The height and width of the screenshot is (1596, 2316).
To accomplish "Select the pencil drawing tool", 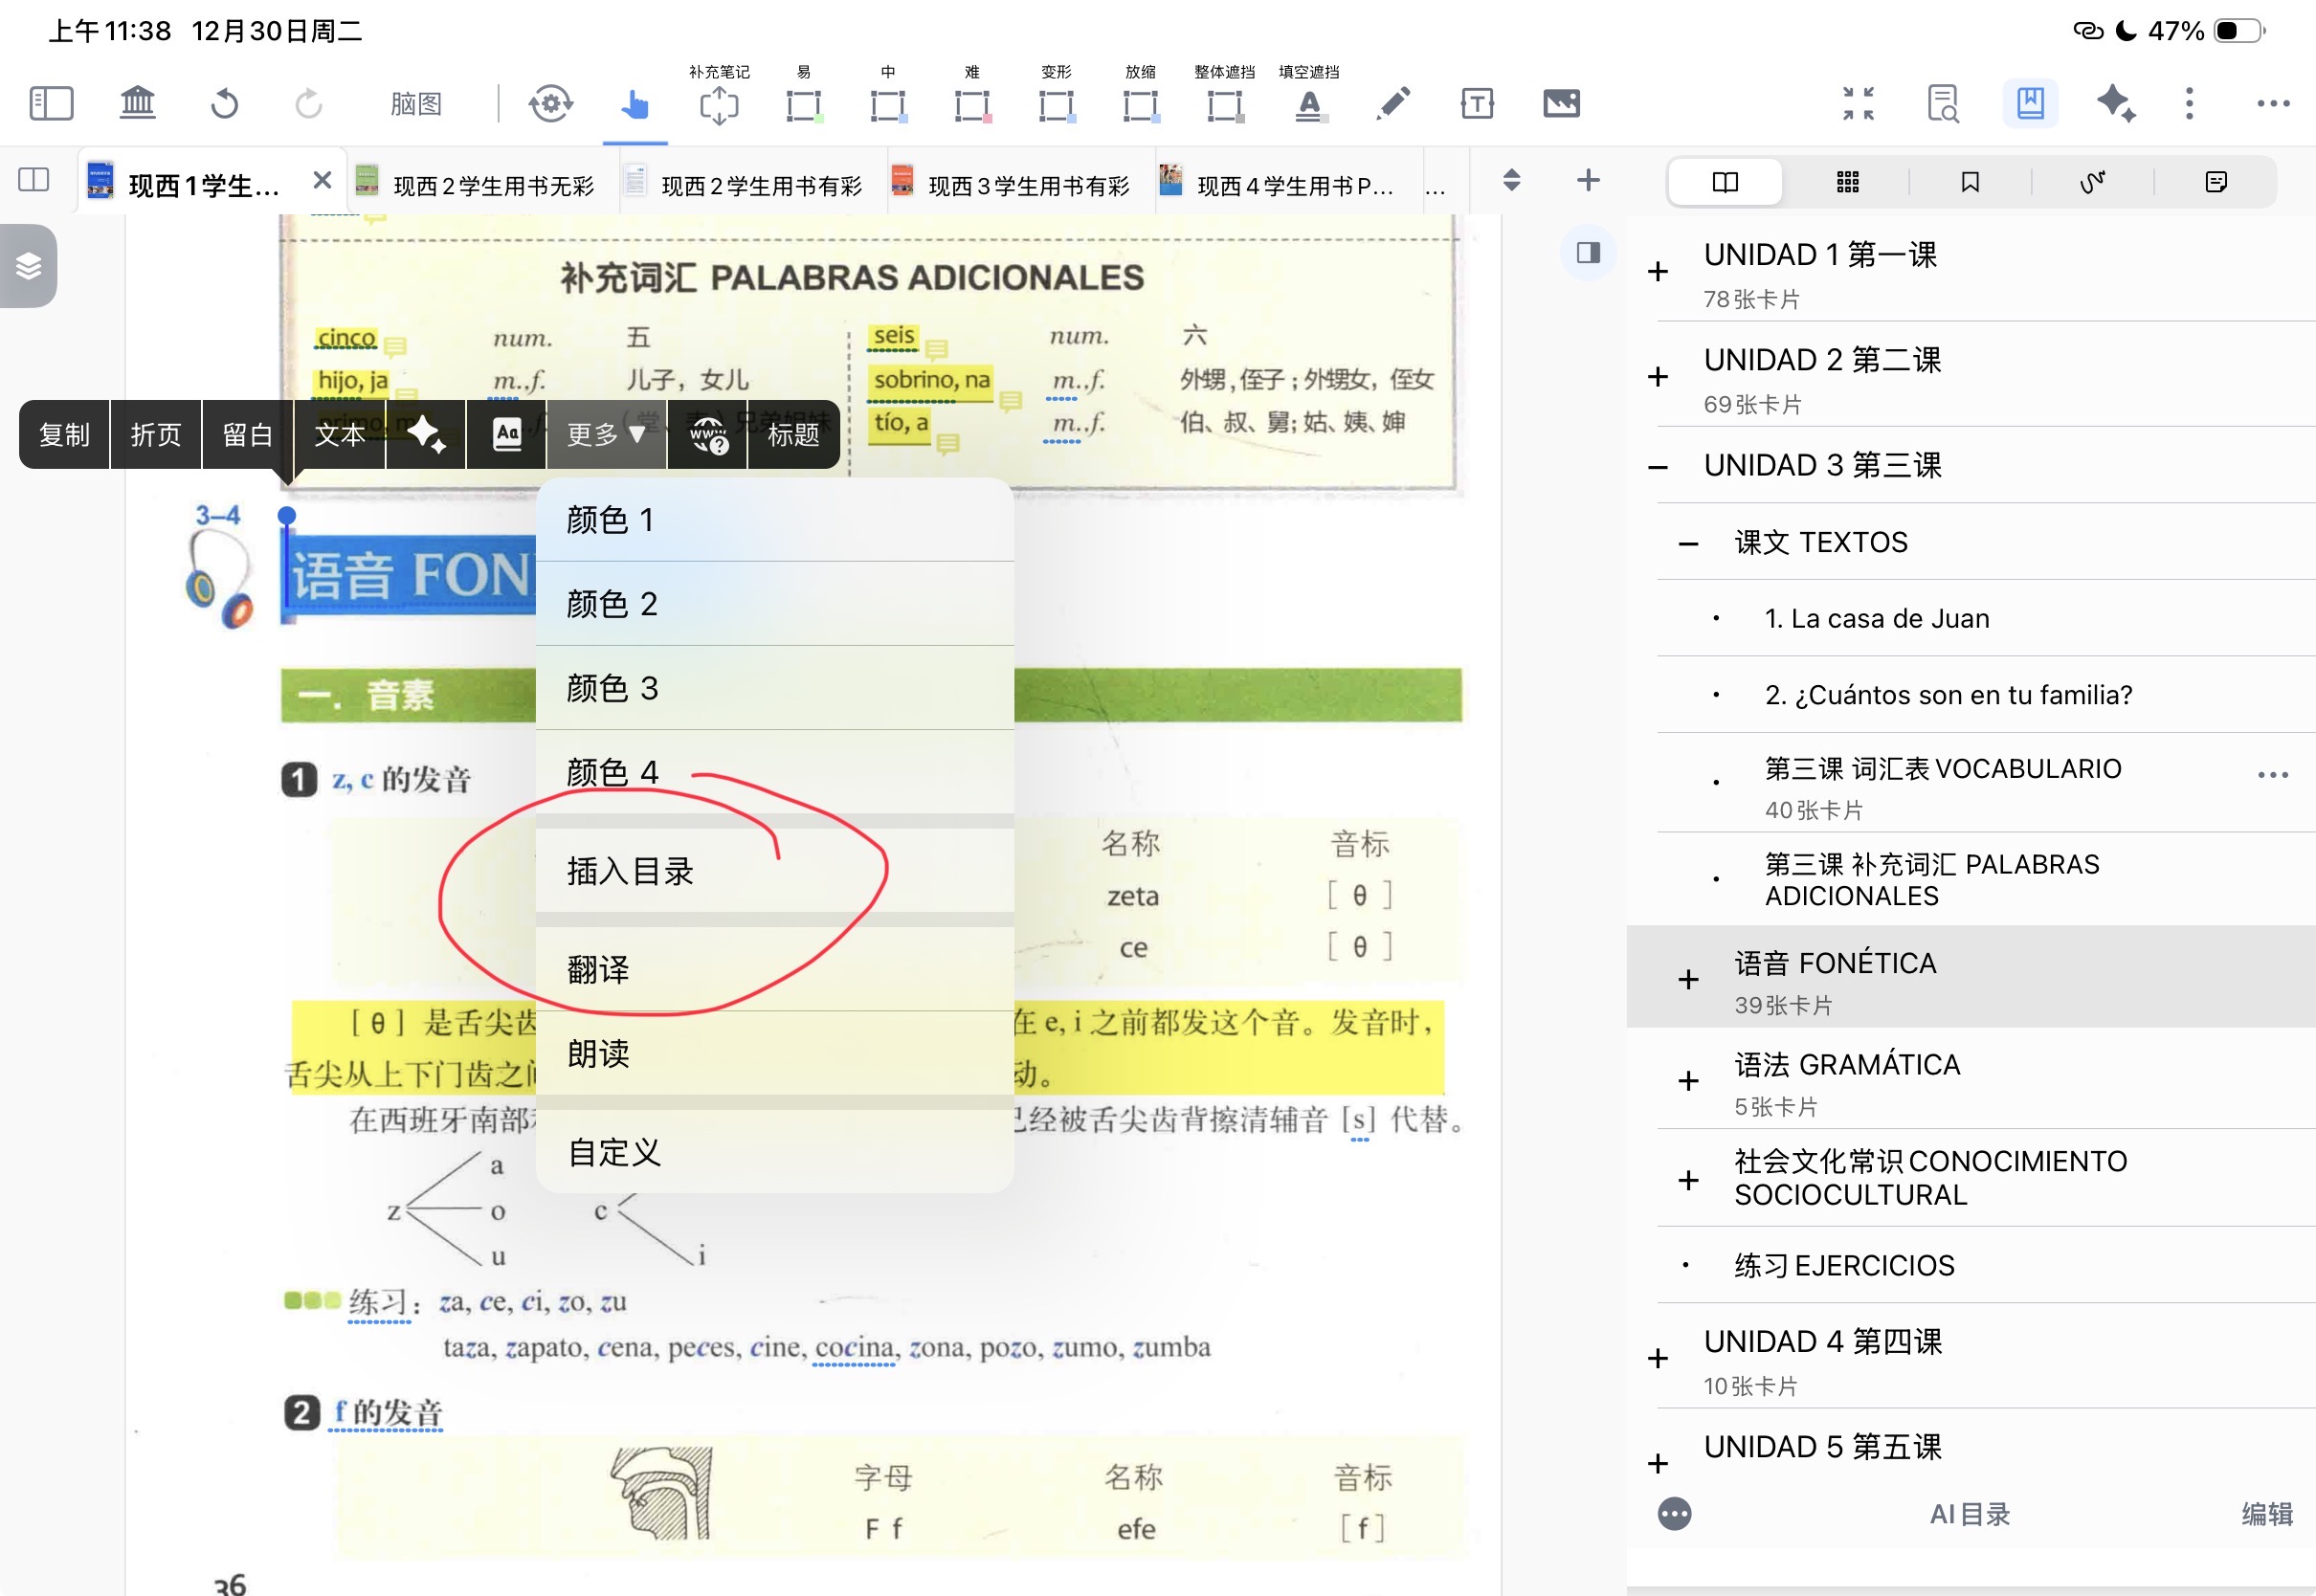I will [1392, 103].
